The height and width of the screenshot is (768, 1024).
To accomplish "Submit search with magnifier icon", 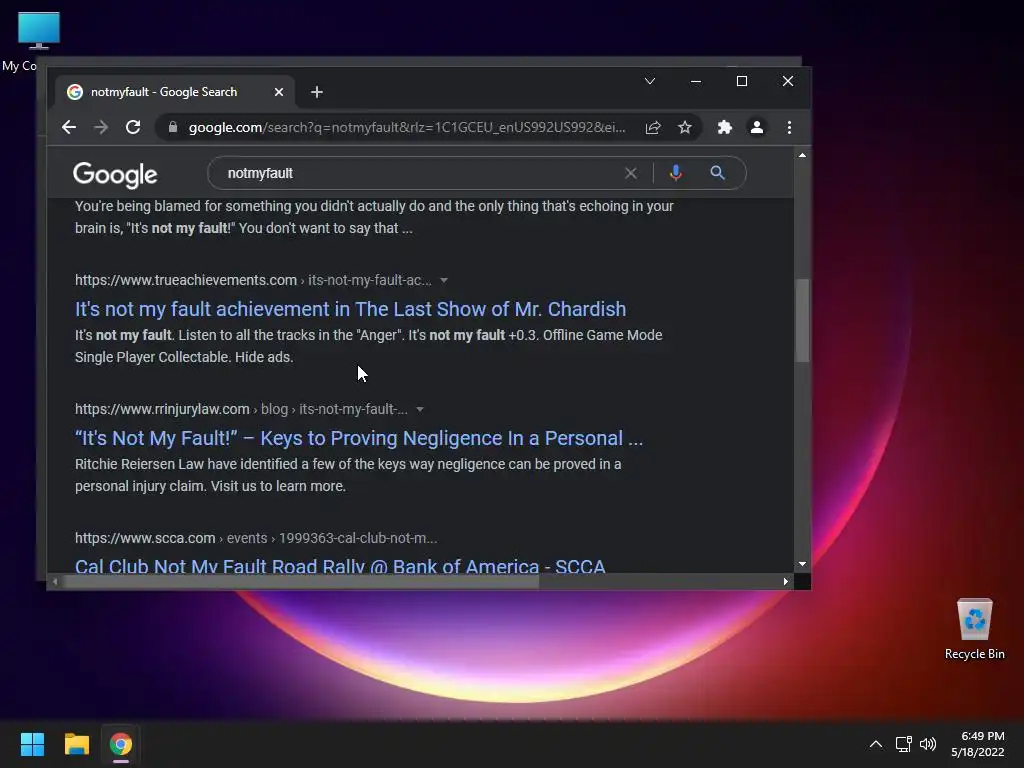I will click(718, 173).
